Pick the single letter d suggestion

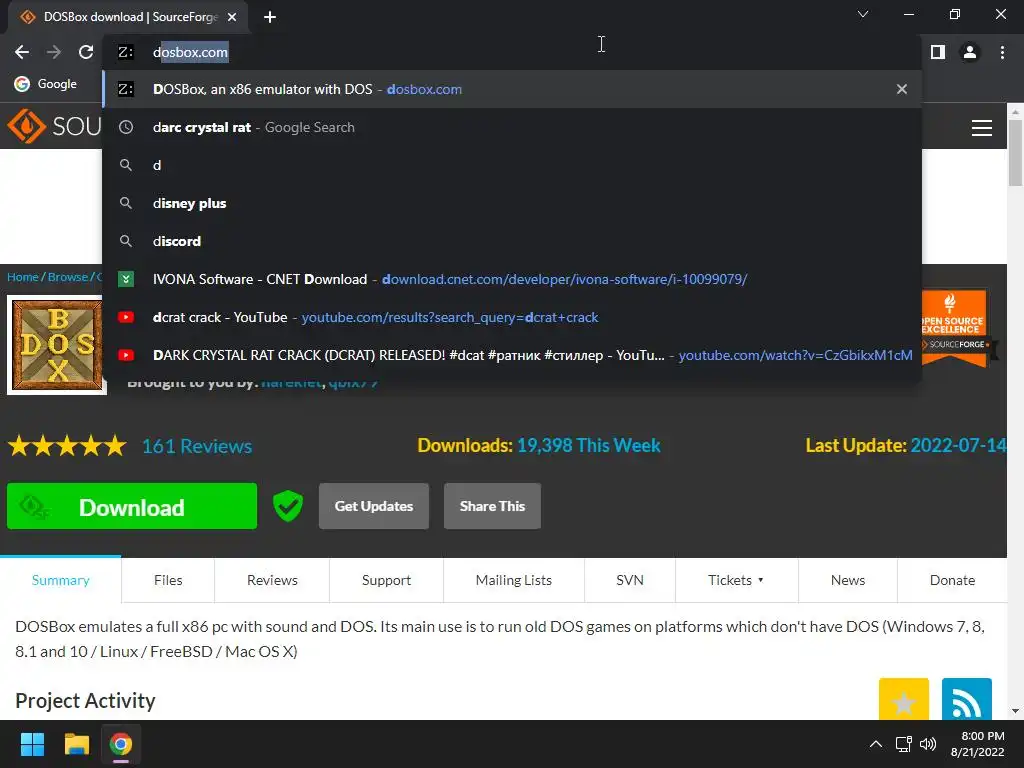point(512,165)
